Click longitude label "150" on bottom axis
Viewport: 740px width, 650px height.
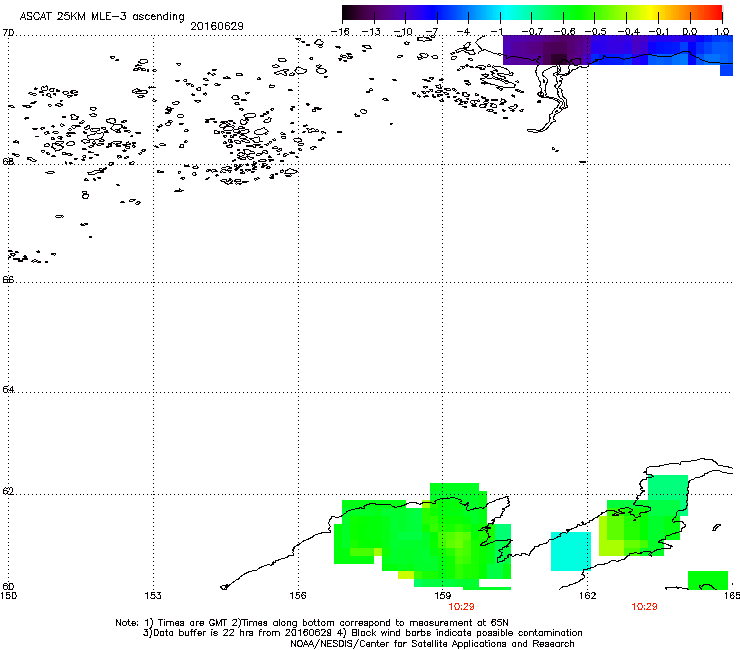[x=8, y=595]
